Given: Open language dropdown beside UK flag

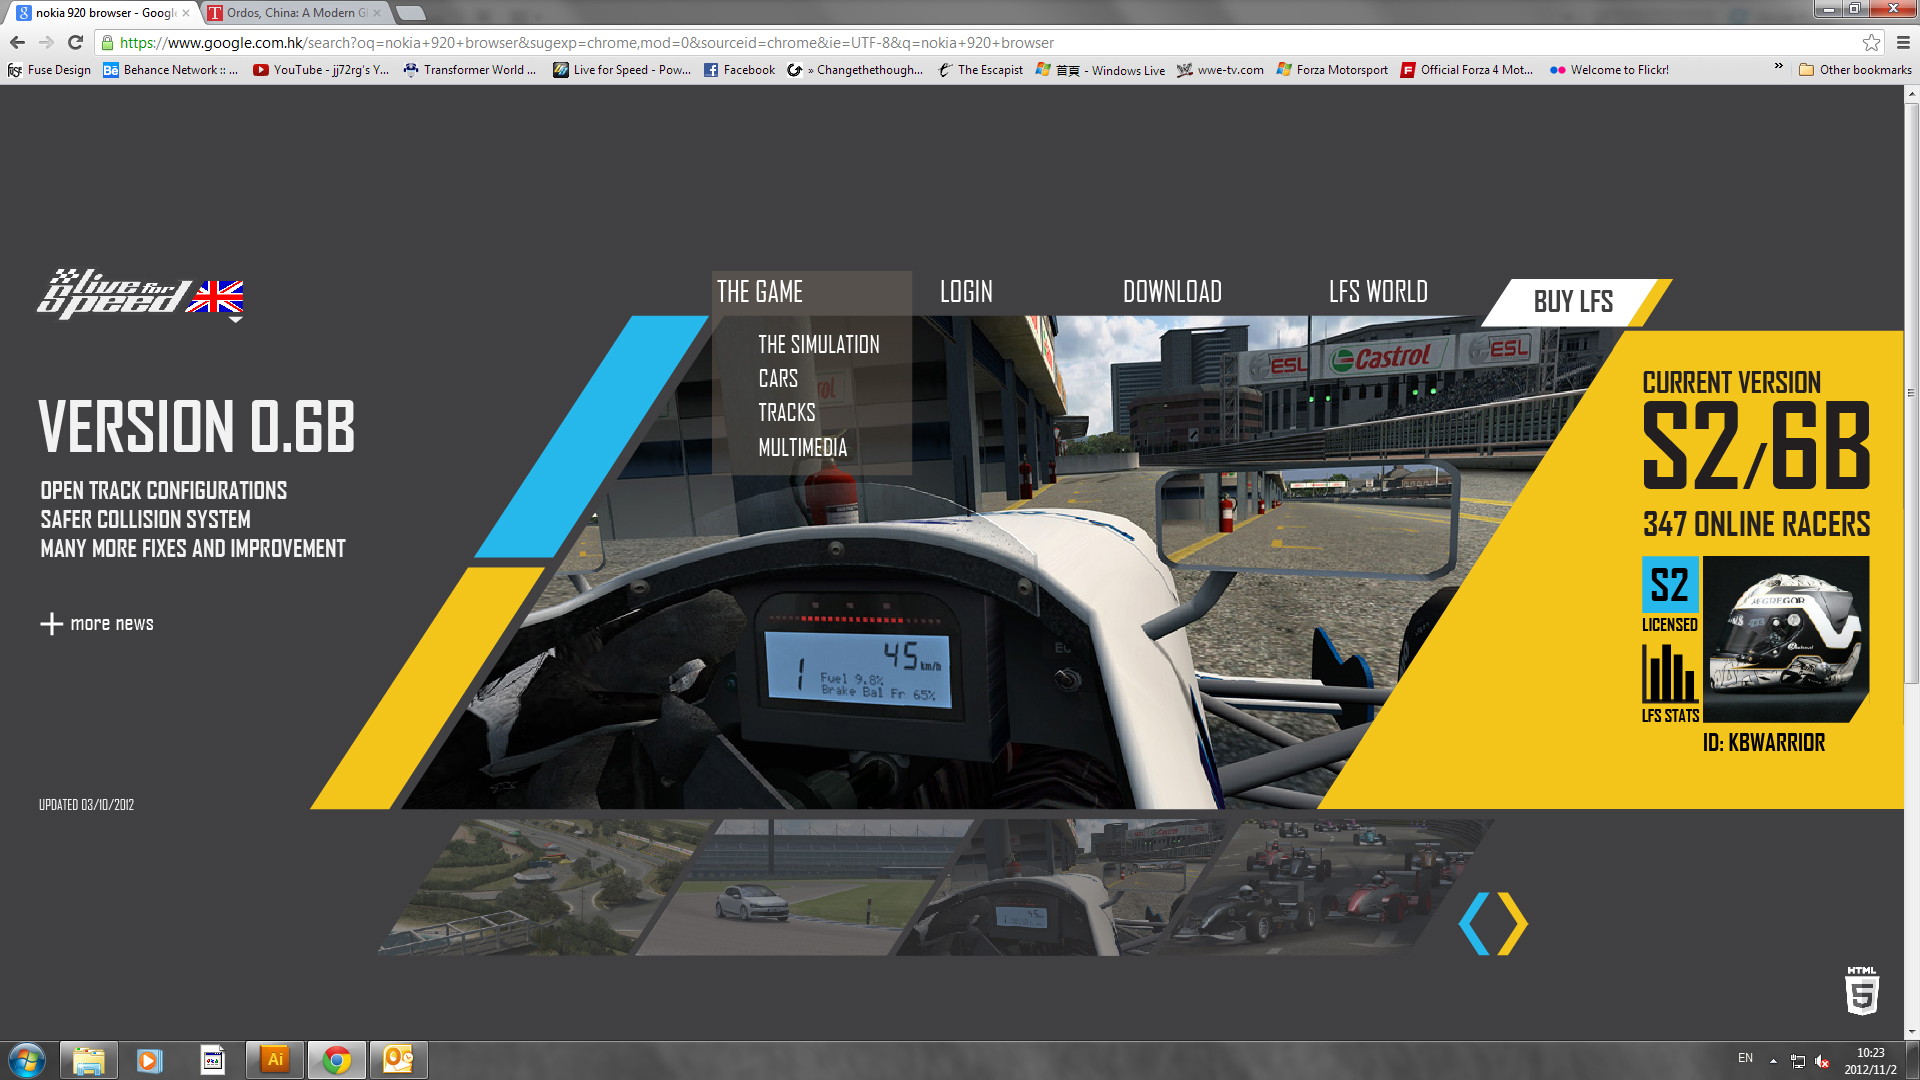Looking at the screenshot, I should [236, 320].
